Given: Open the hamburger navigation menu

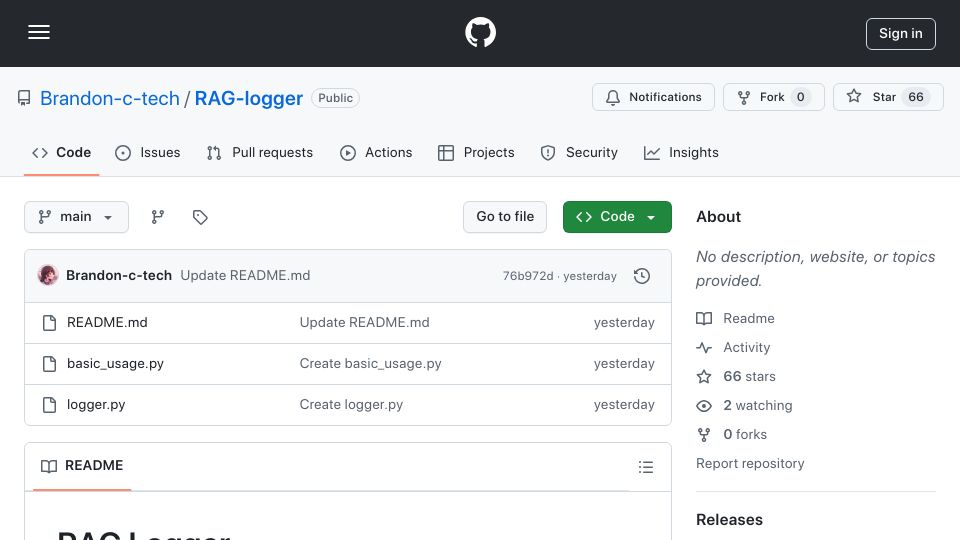Looking at the screenshot, I should coord(39,32).
